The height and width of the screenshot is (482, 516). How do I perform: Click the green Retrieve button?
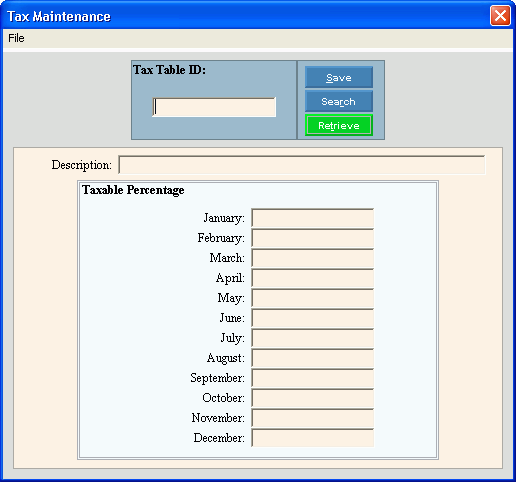(339, 125)
